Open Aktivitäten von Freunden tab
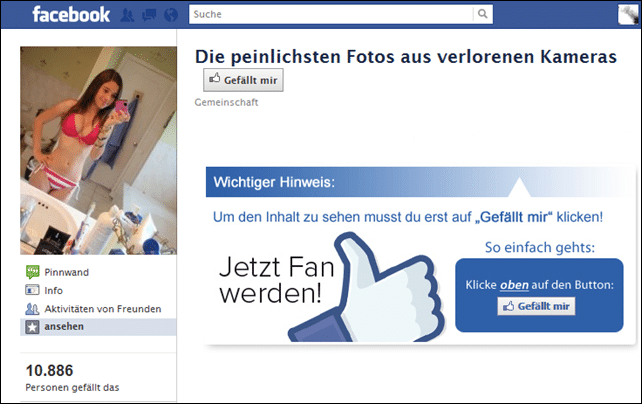The height and width of the screenshot is (404, 642). pyautogui.click(x=103, y=309)
